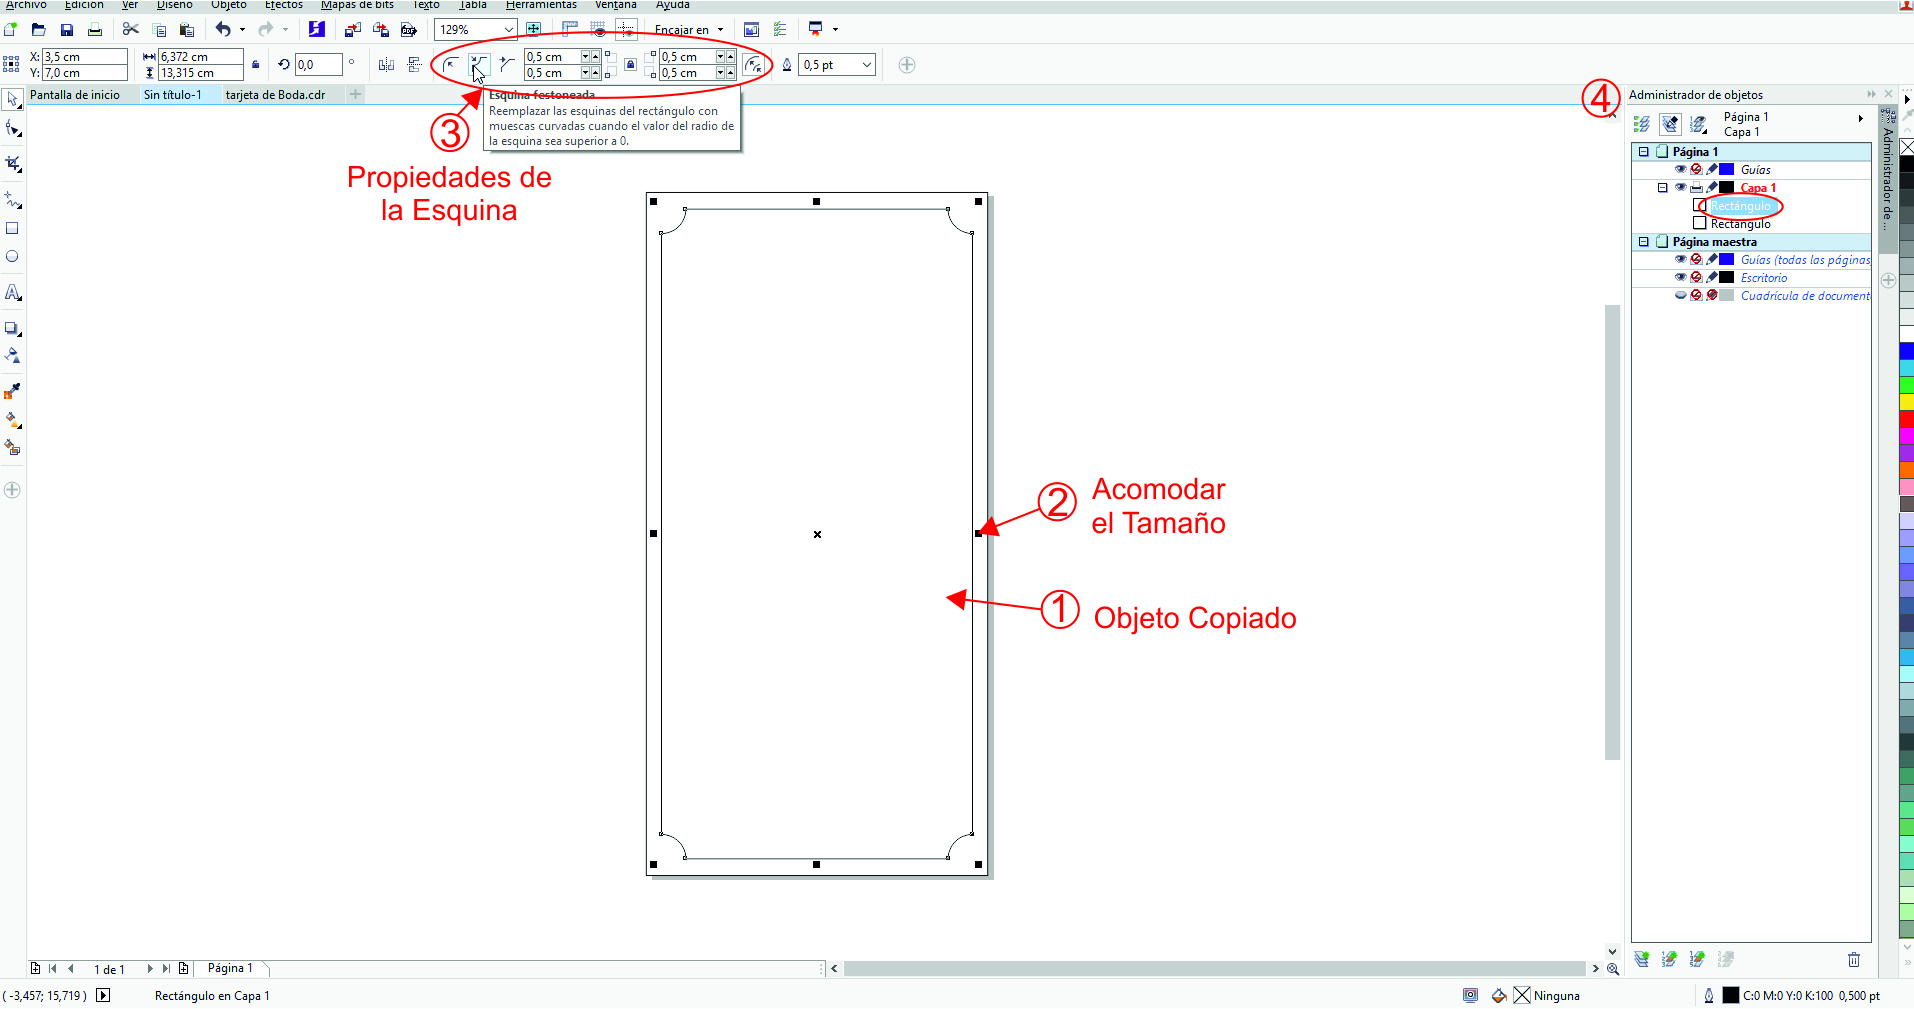Click the delete trash icon in Object Manager
The image size is (1914, 1009).
(1854, 959)
